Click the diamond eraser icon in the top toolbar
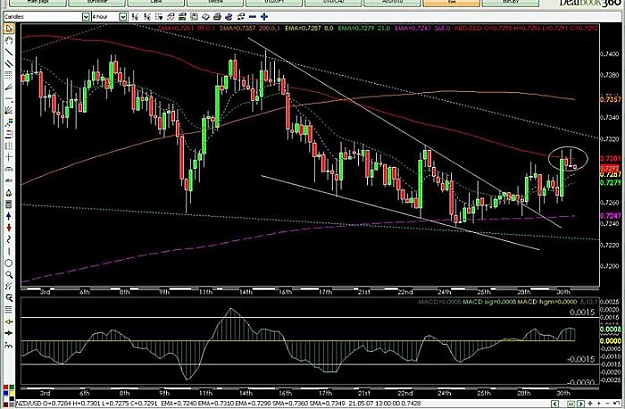Image resolution: width=625 pixels, height=409 pixels. (x=205, y=17)
